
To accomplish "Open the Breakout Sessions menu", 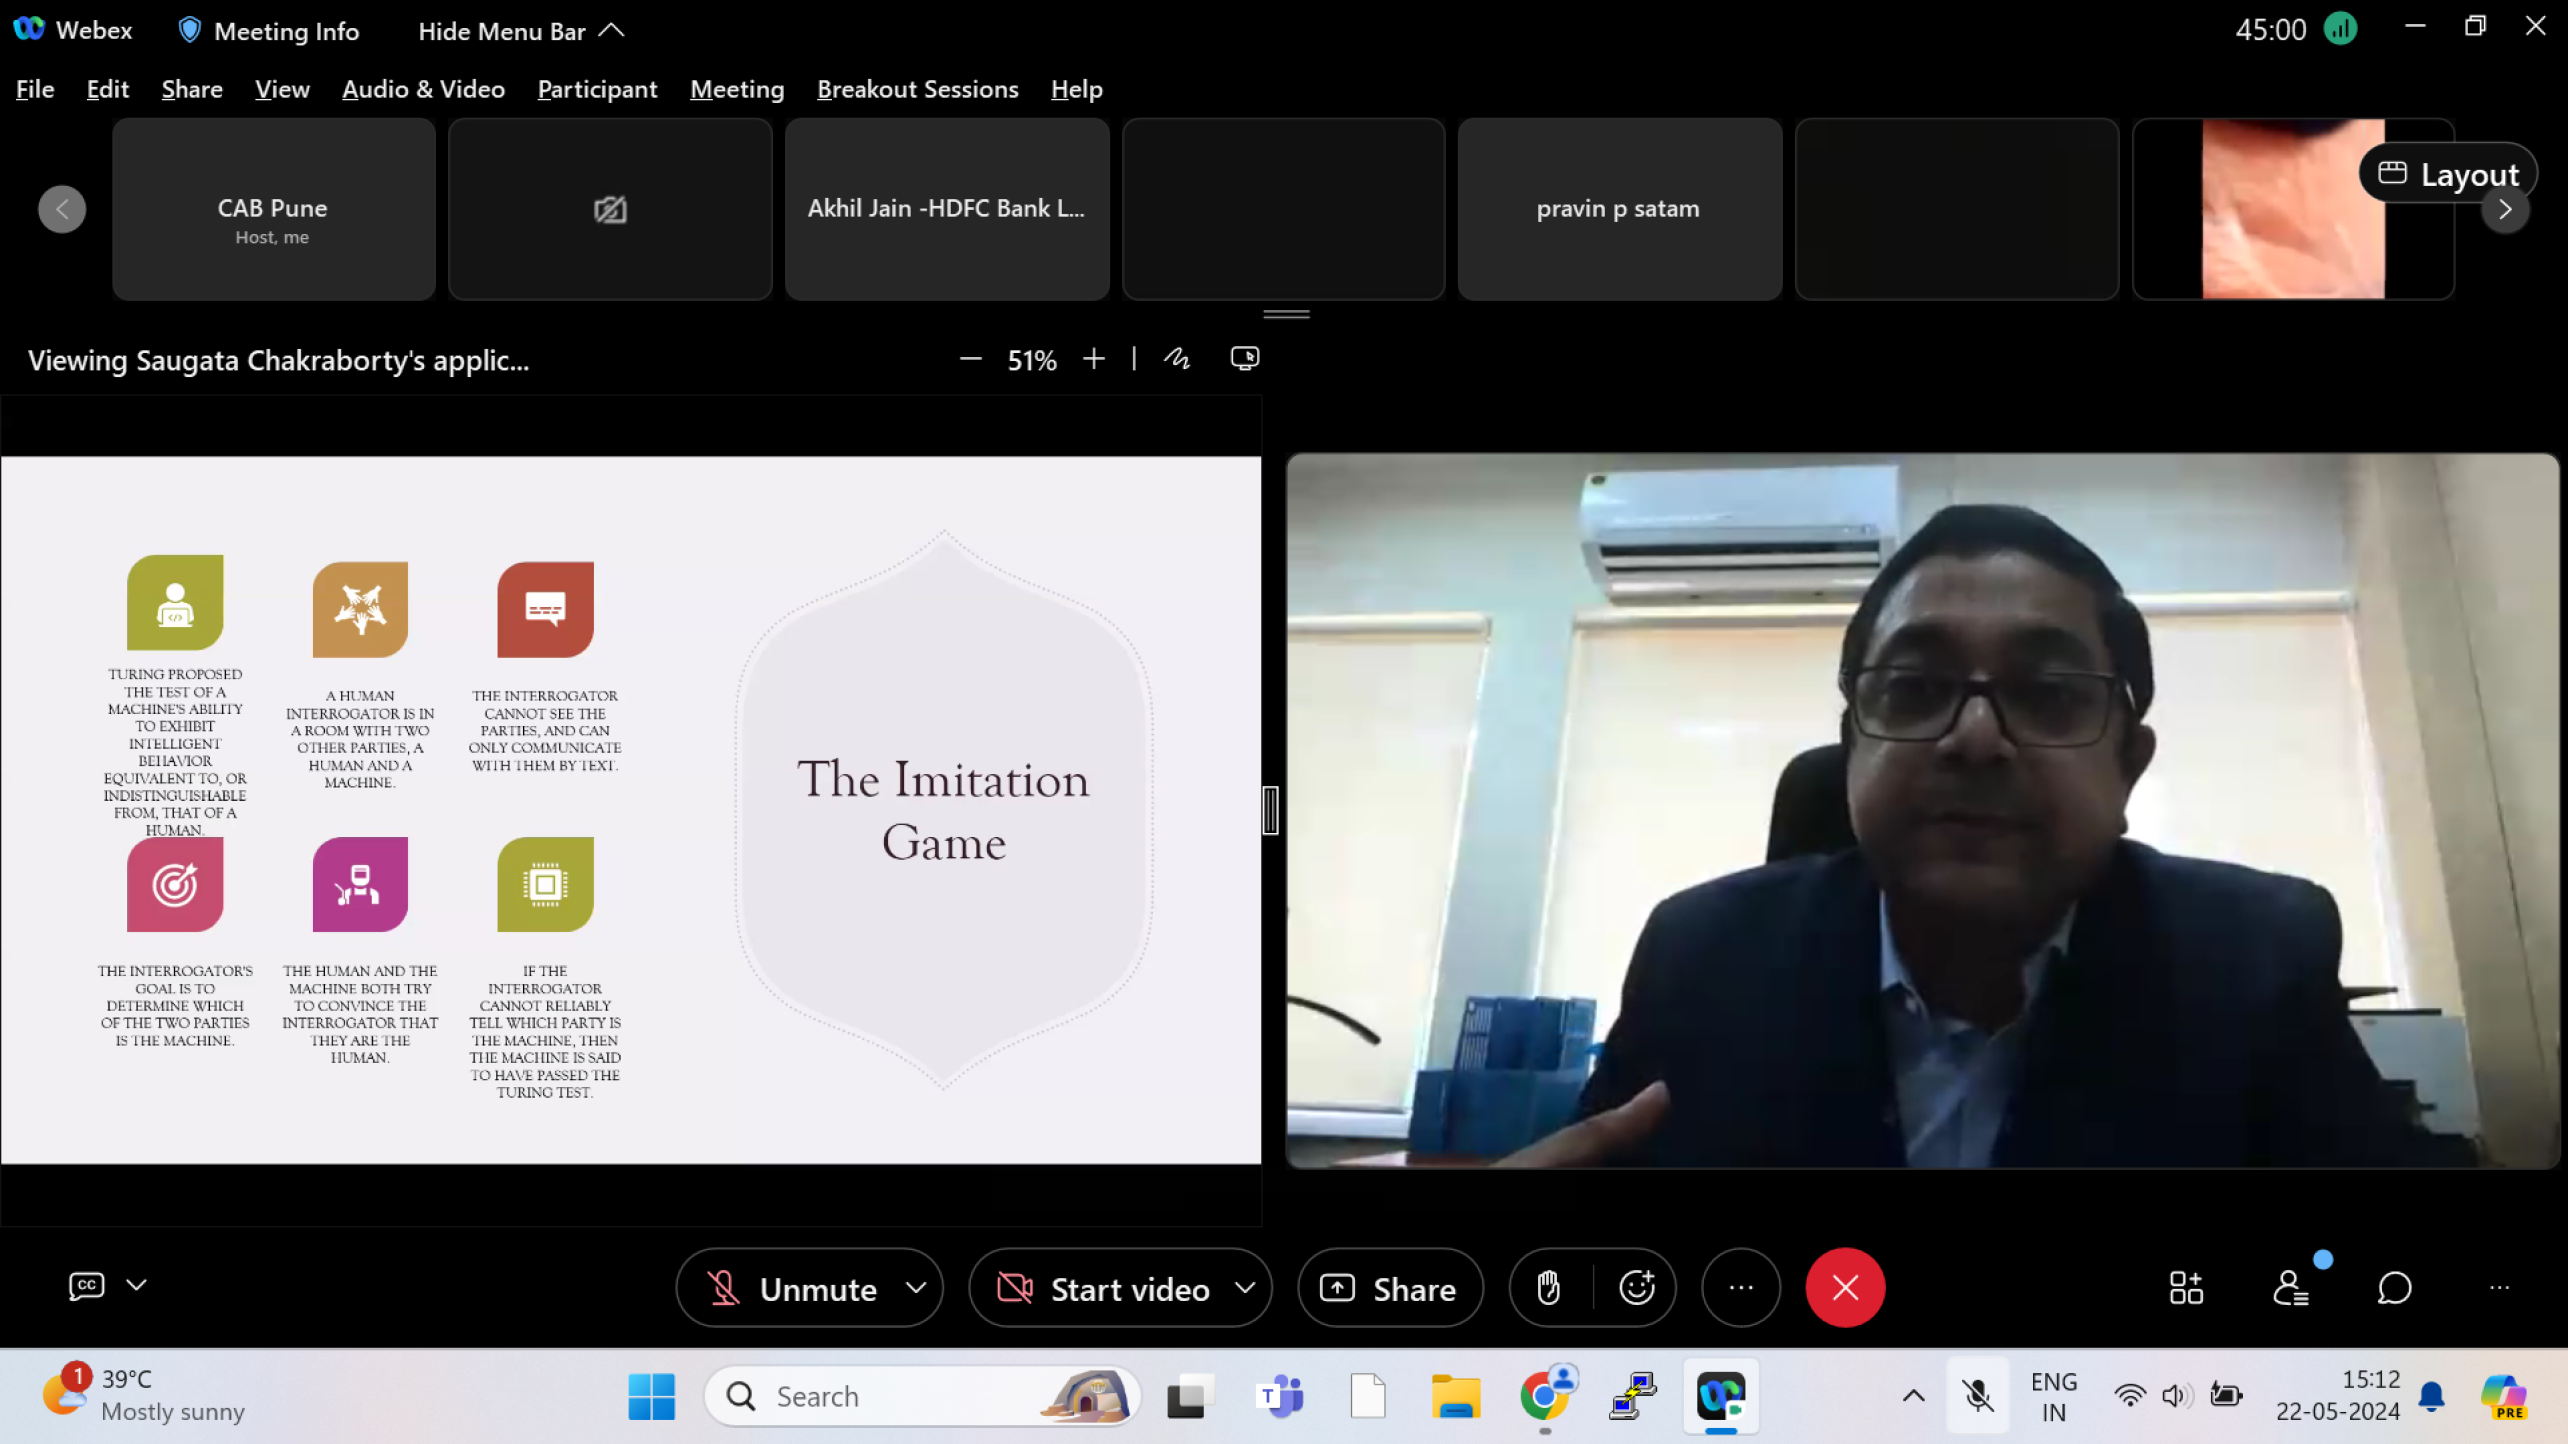I will pyautogui.click(x=917, y=89).
